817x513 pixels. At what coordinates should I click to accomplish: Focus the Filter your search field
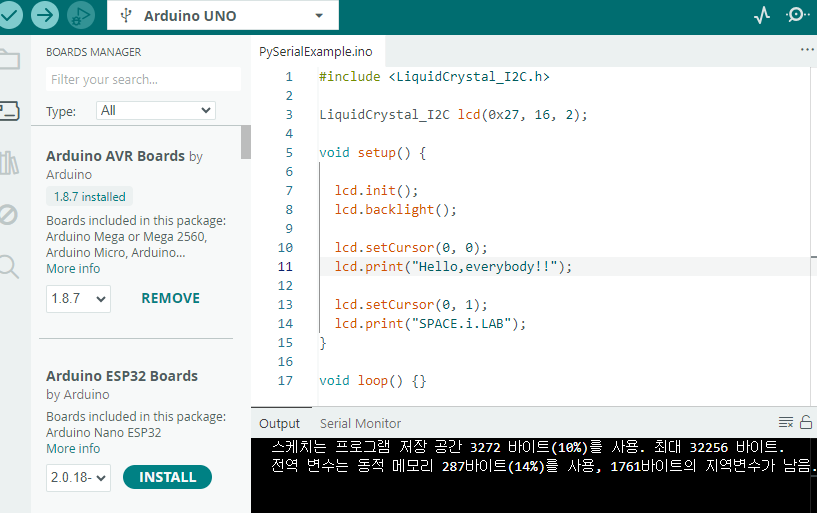(143, 79)
